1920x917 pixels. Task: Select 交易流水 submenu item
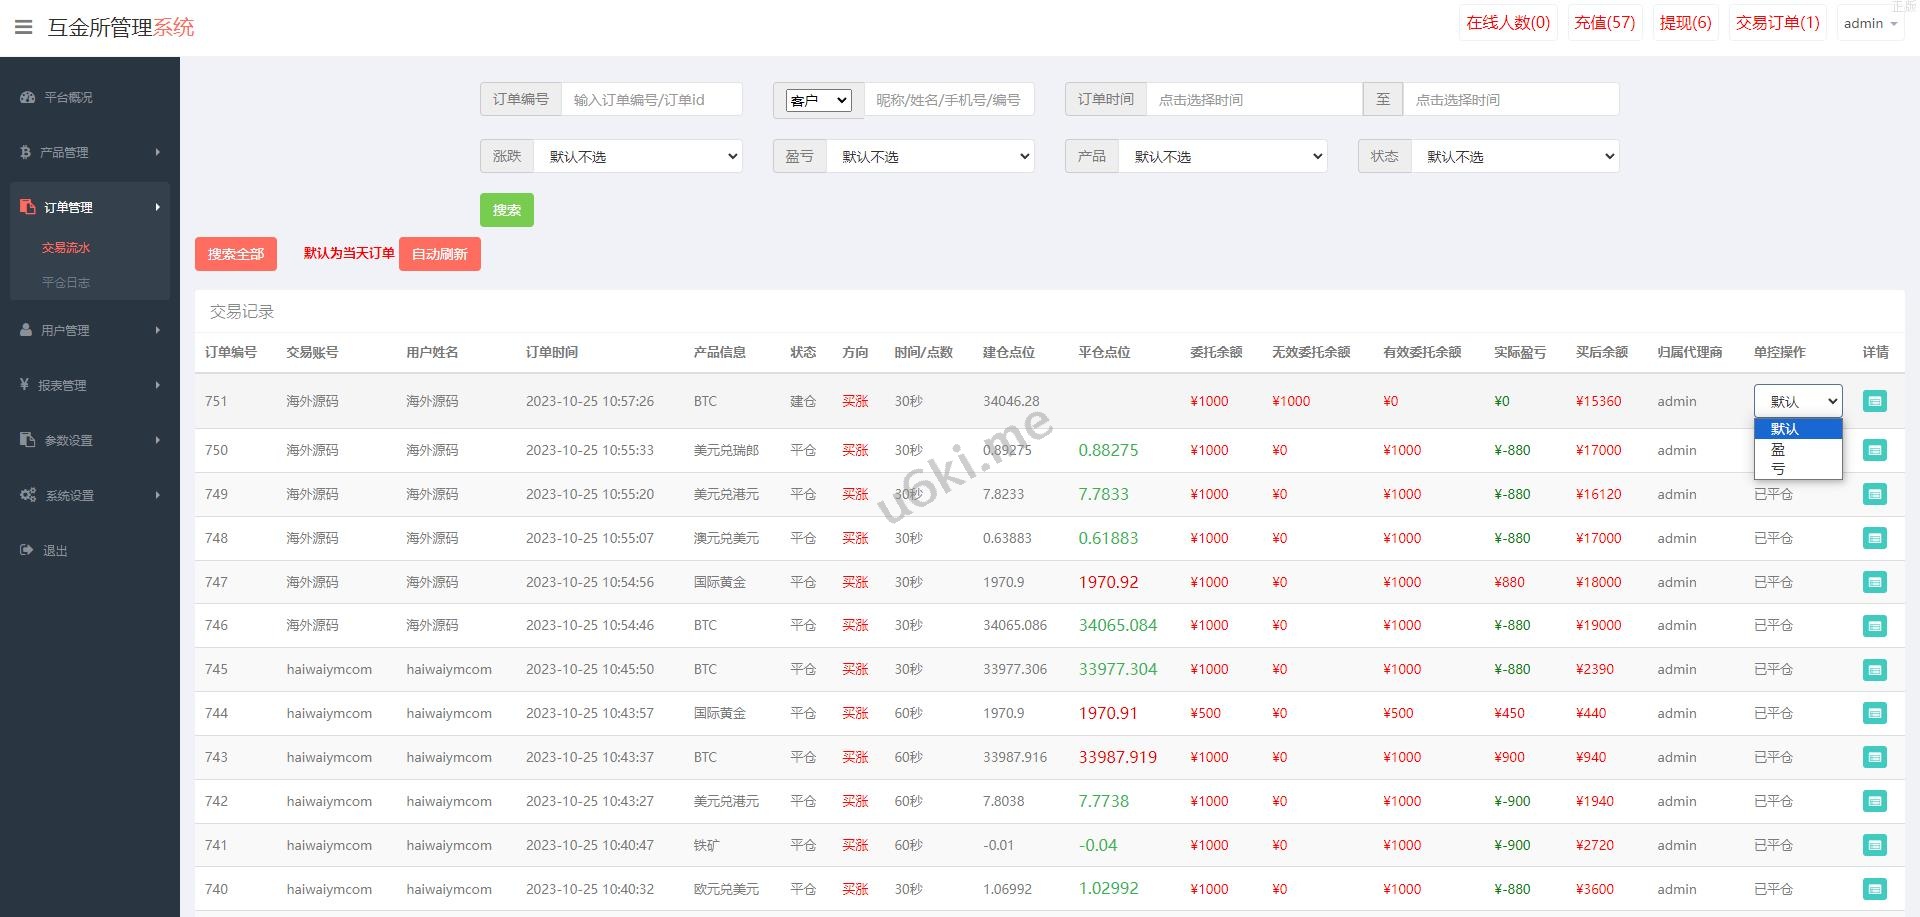pos(66,247)
